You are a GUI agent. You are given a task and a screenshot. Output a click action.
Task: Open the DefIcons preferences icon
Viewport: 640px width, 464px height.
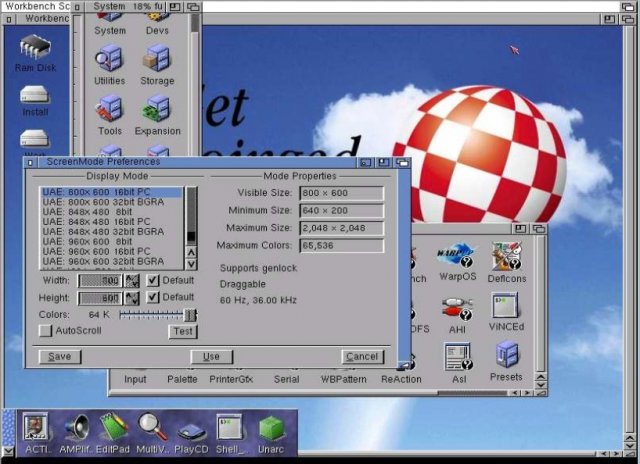pos(507,262)
